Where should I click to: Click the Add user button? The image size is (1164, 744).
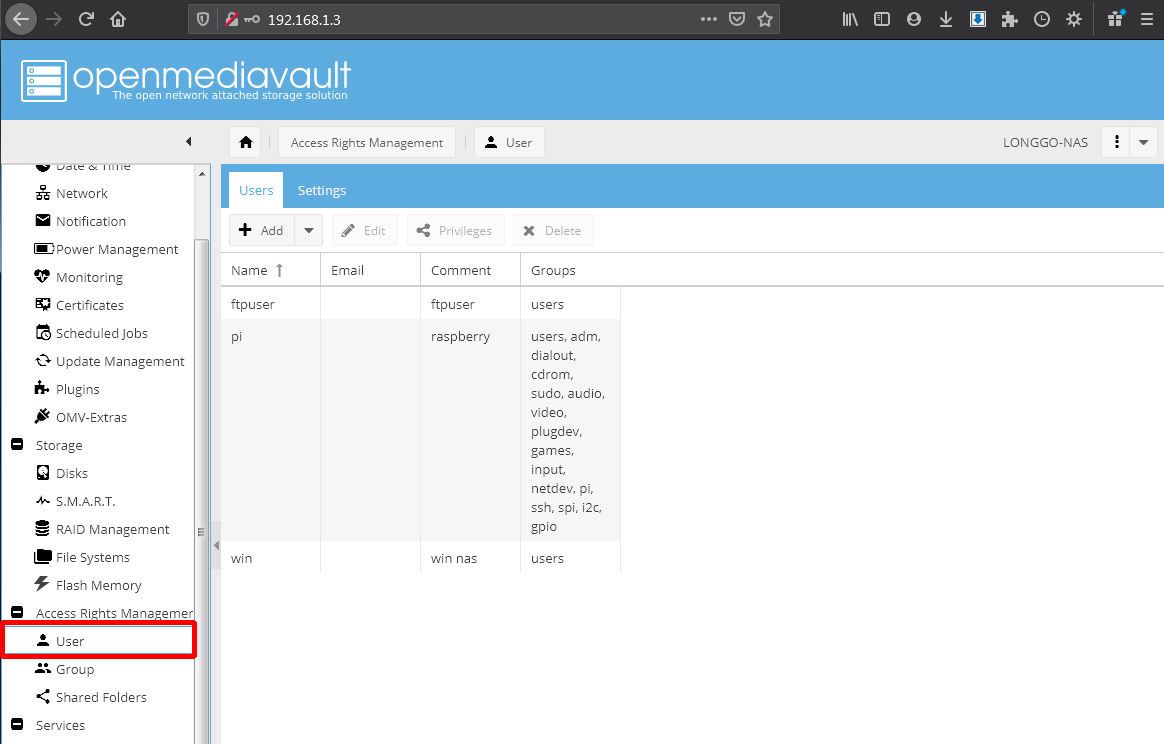[261, 230]
